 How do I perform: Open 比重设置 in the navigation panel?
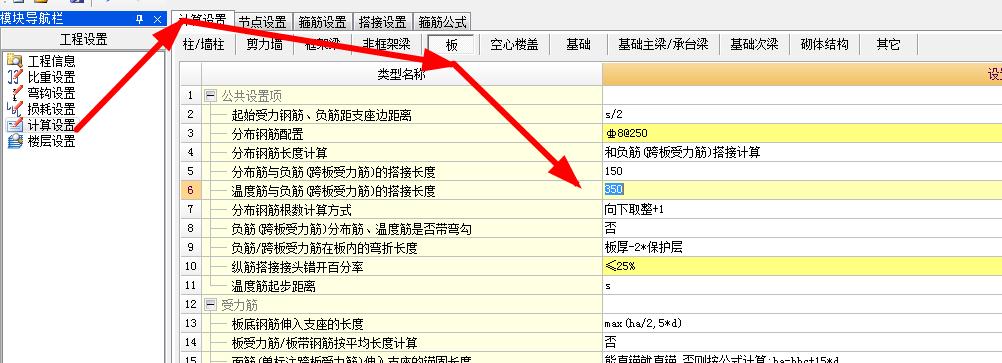tap(51, 77)
